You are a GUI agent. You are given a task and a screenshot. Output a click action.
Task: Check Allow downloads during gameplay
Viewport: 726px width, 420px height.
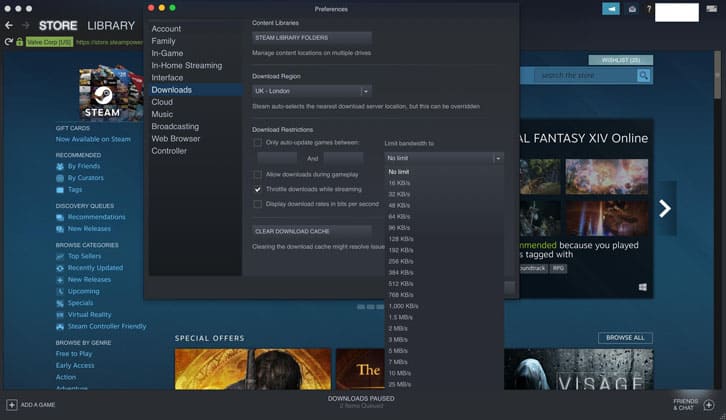tap(257, 175)
